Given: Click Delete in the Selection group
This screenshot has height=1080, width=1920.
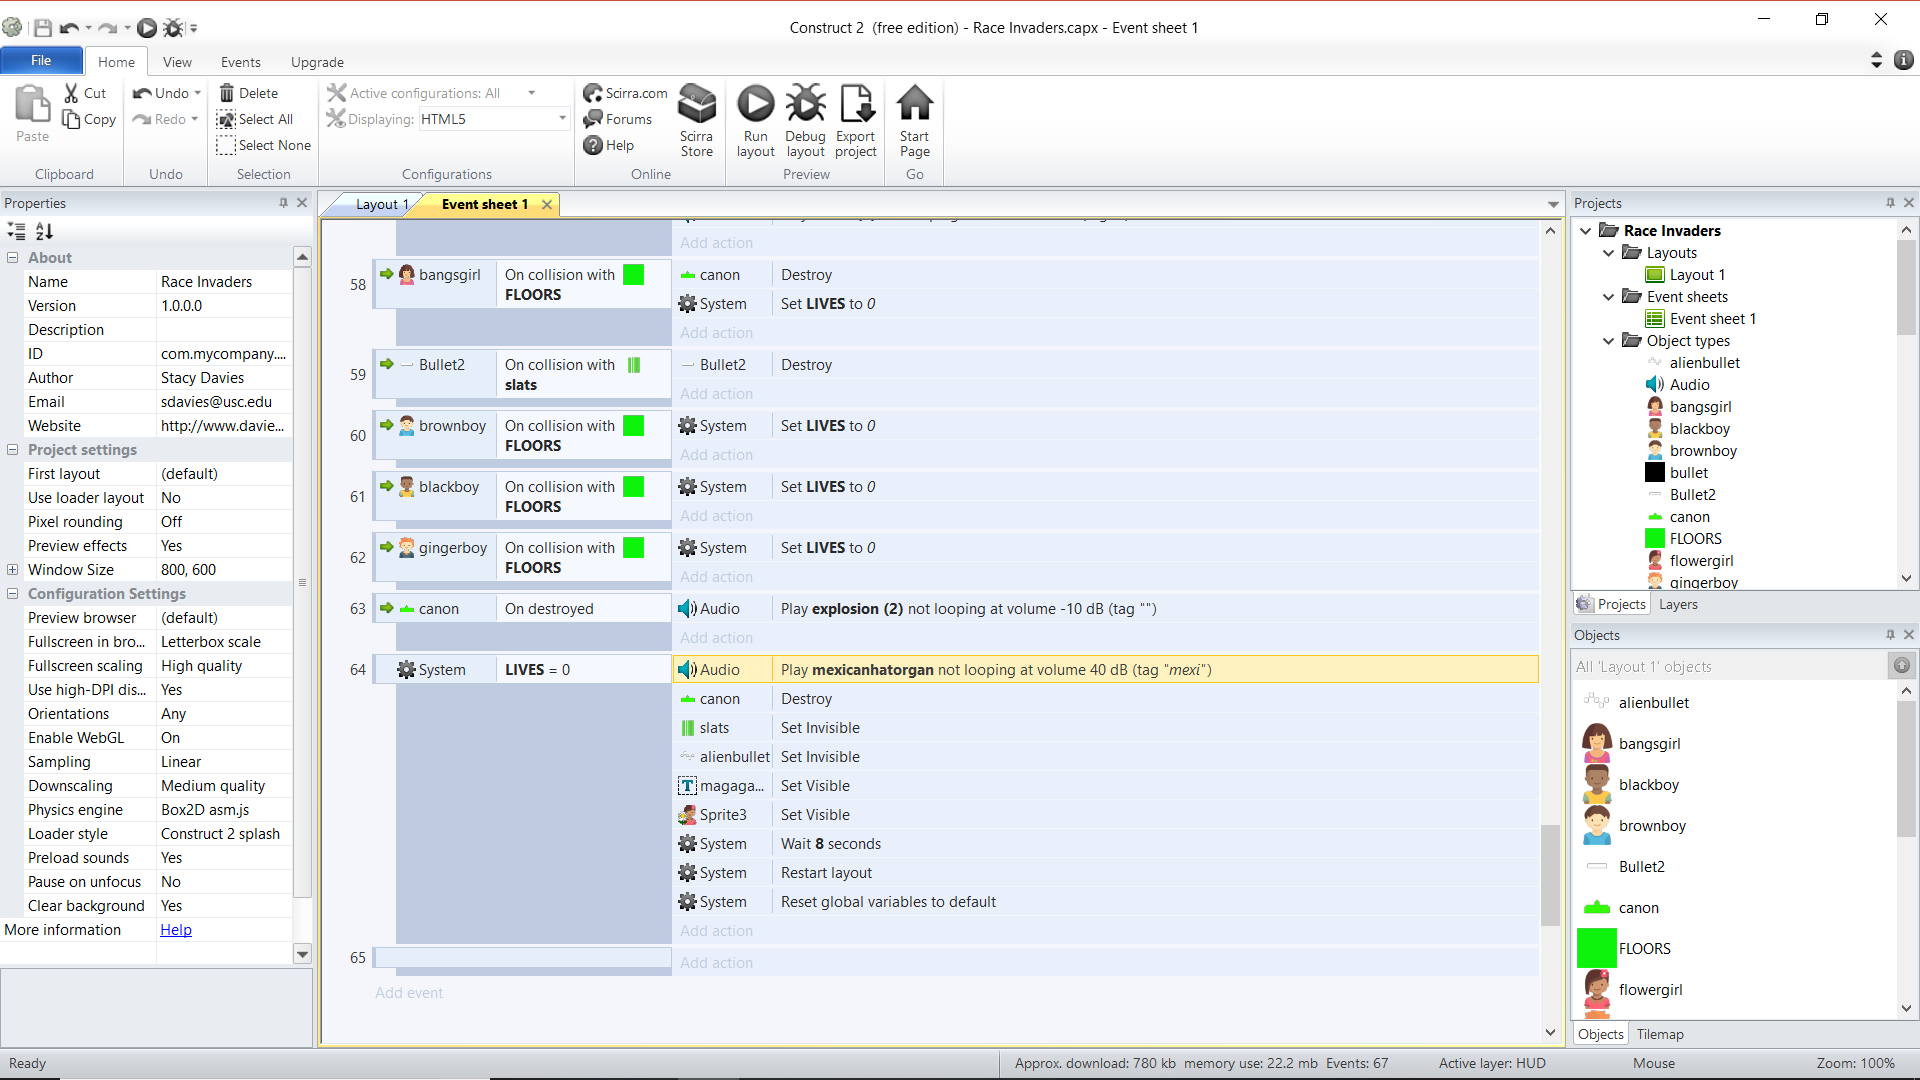Looking at the screenshot, I should pyautogui.click(x=249, y=93).
